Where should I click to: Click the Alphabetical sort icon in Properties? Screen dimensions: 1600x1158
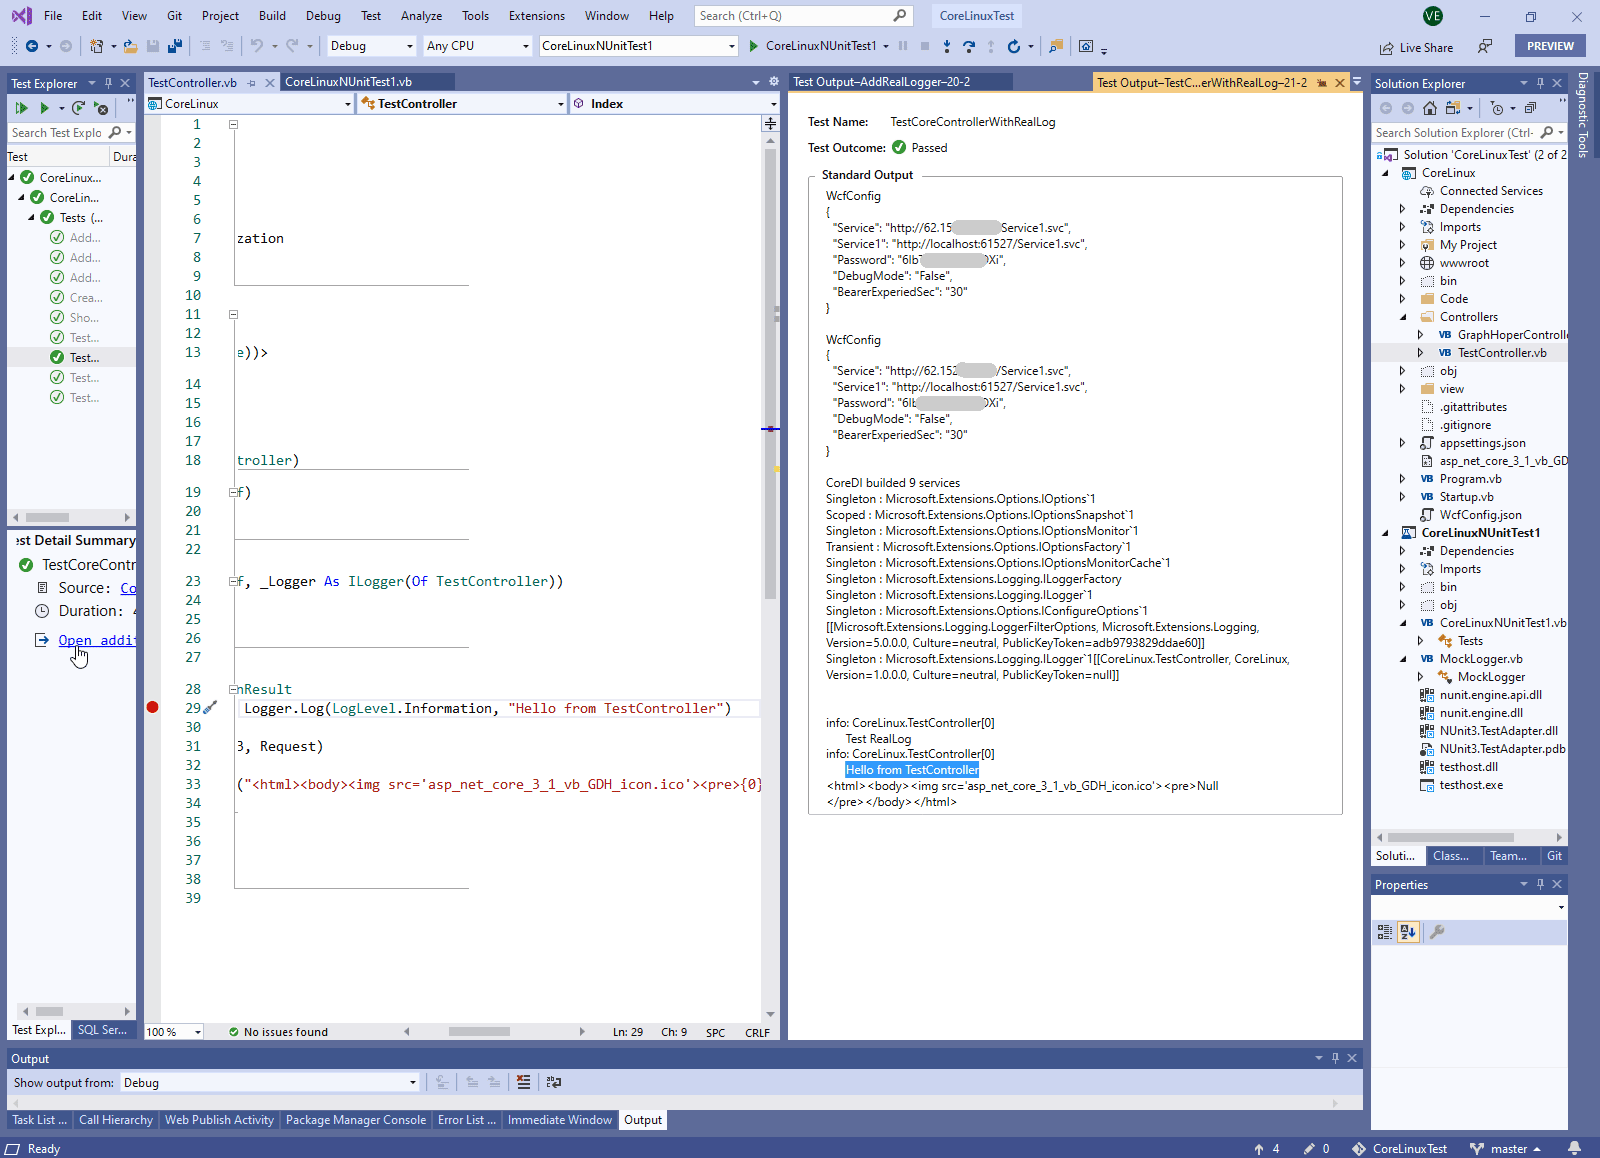tap(1408, 932)
